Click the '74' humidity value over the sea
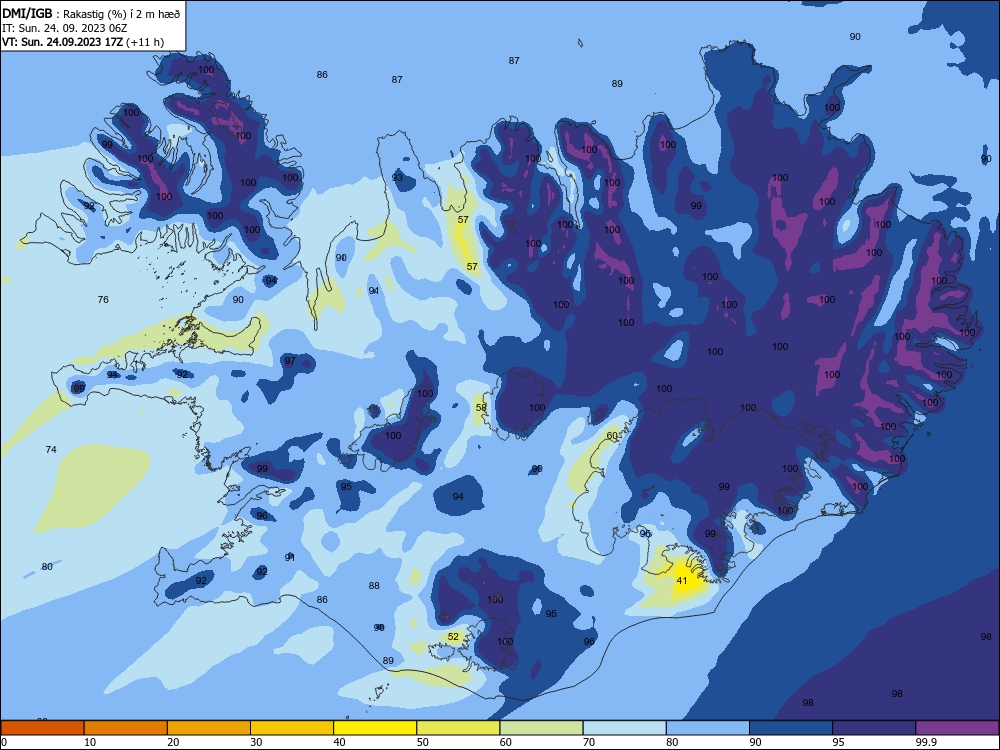The image size is (1000, 750). [x=51, y=450]
